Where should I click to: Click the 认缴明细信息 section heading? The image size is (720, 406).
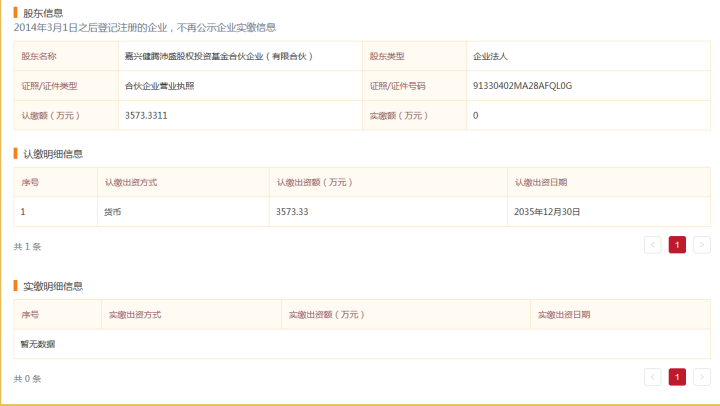pos(52,153)
